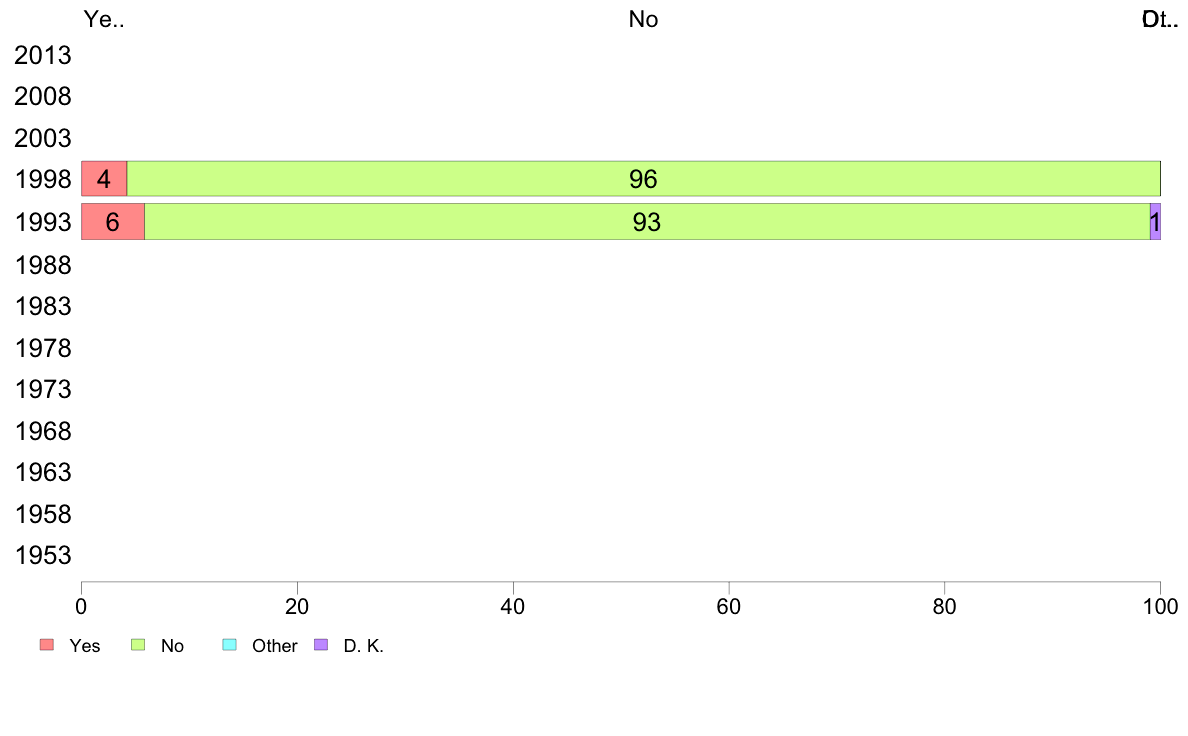Select the 1993 purple D. K. segment

(x=1155, y=221)
